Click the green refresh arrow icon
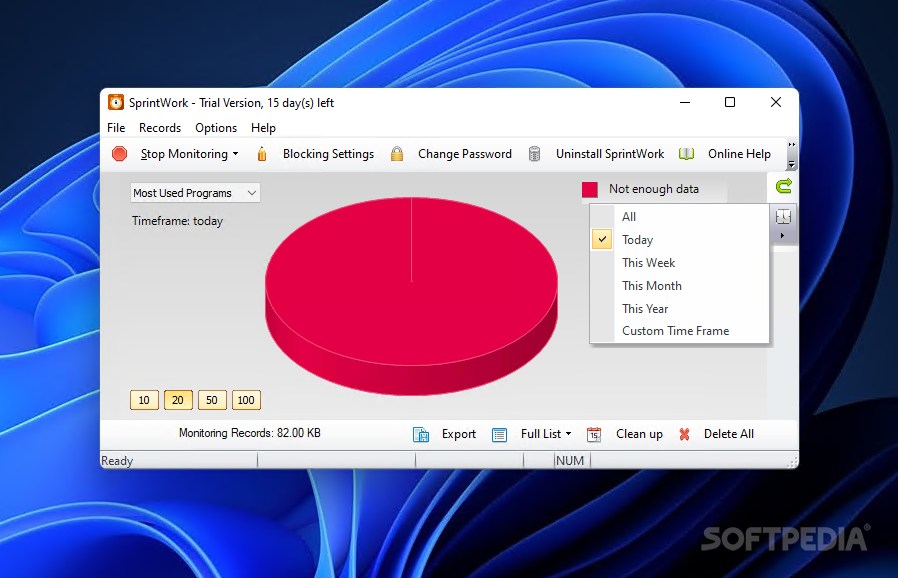 pos(783,186)
